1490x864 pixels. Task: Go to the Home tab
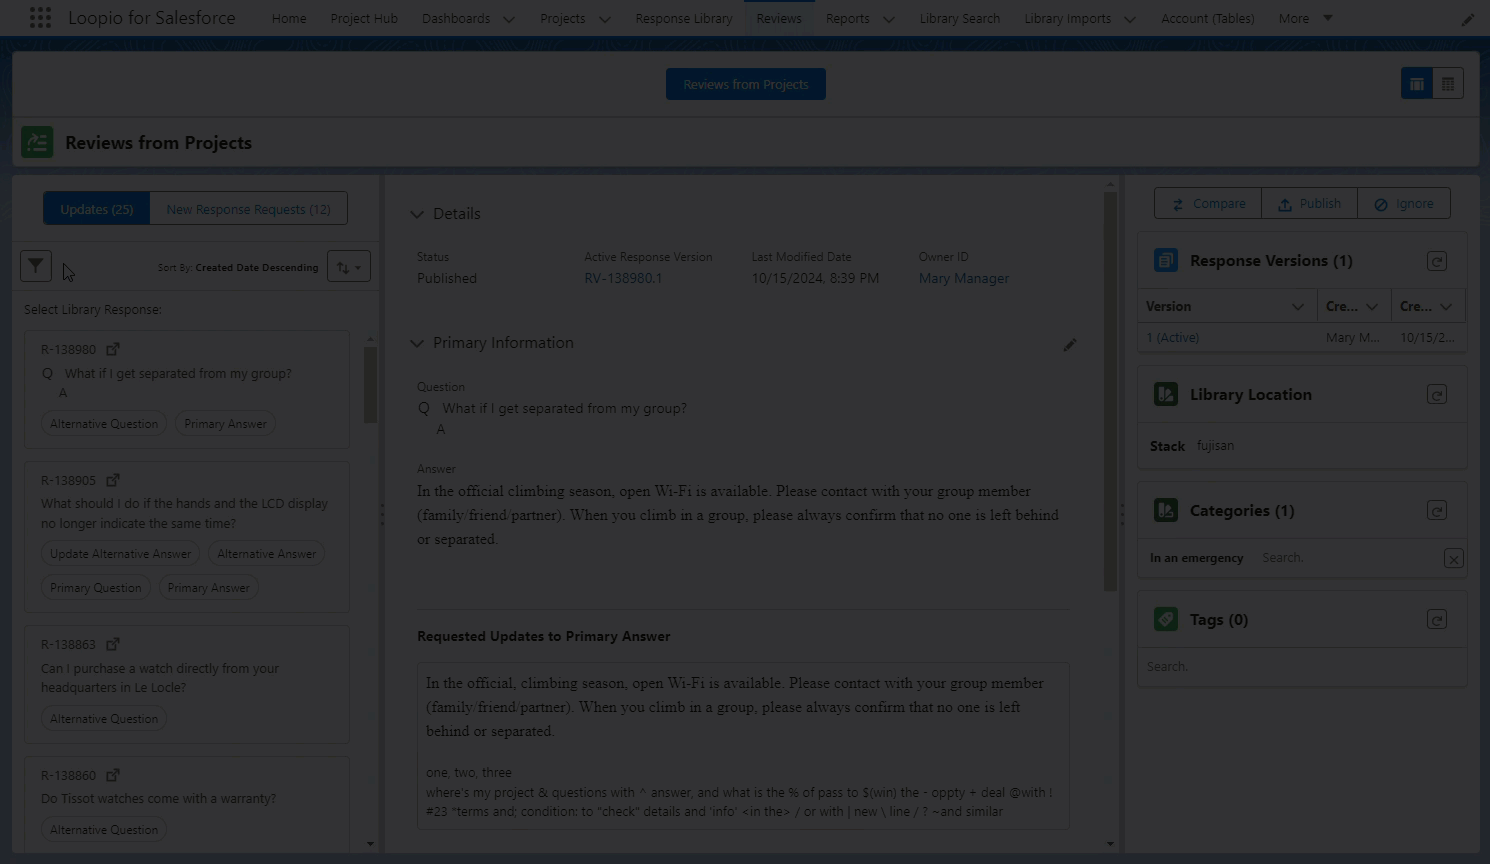[x=289, y=18]
